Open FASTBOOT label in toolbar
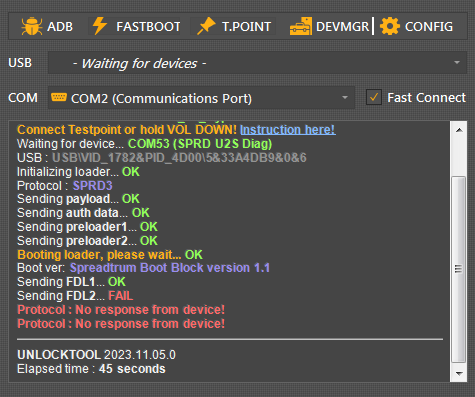Viewport: 475px width, 397px height. tap(148, 26)
